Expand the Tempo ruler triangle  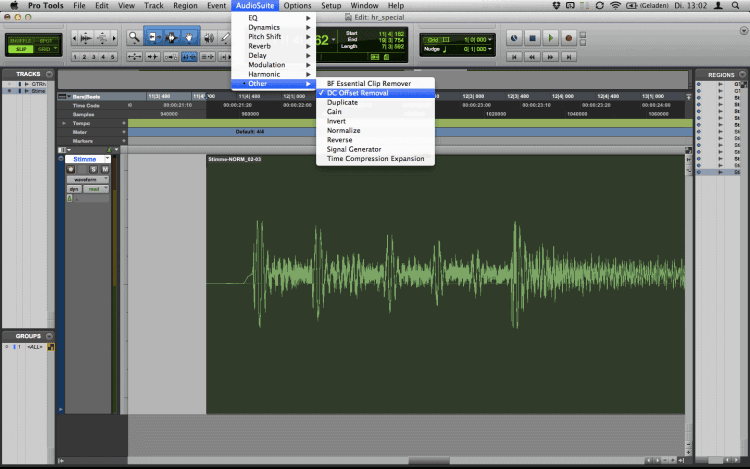64,123
